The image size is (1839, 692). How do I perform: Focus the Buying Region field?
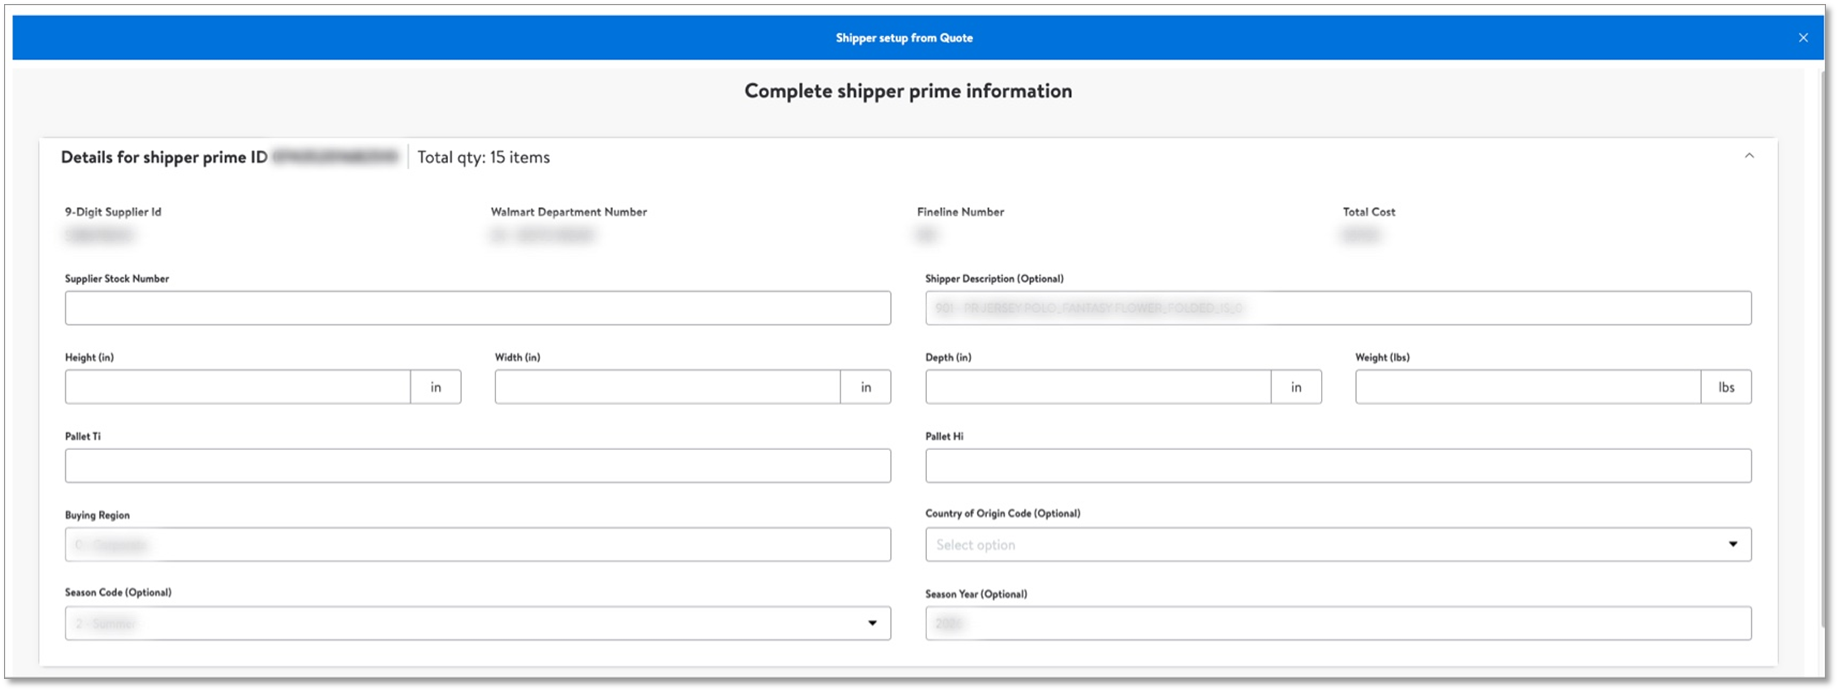pos(477,545)
